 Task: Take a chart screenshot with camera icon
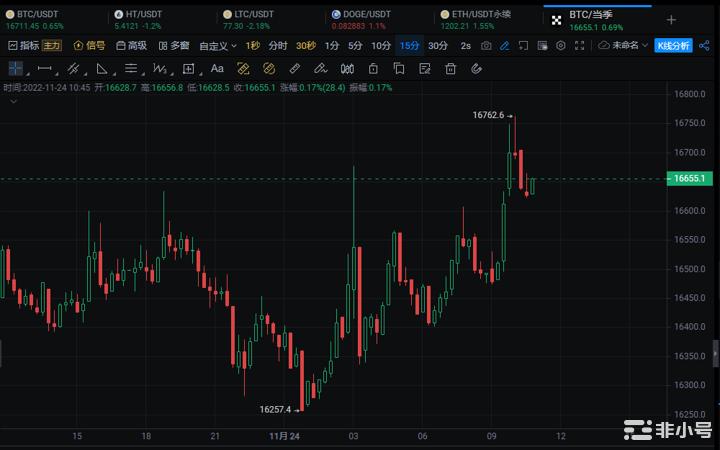coord(486,46)
